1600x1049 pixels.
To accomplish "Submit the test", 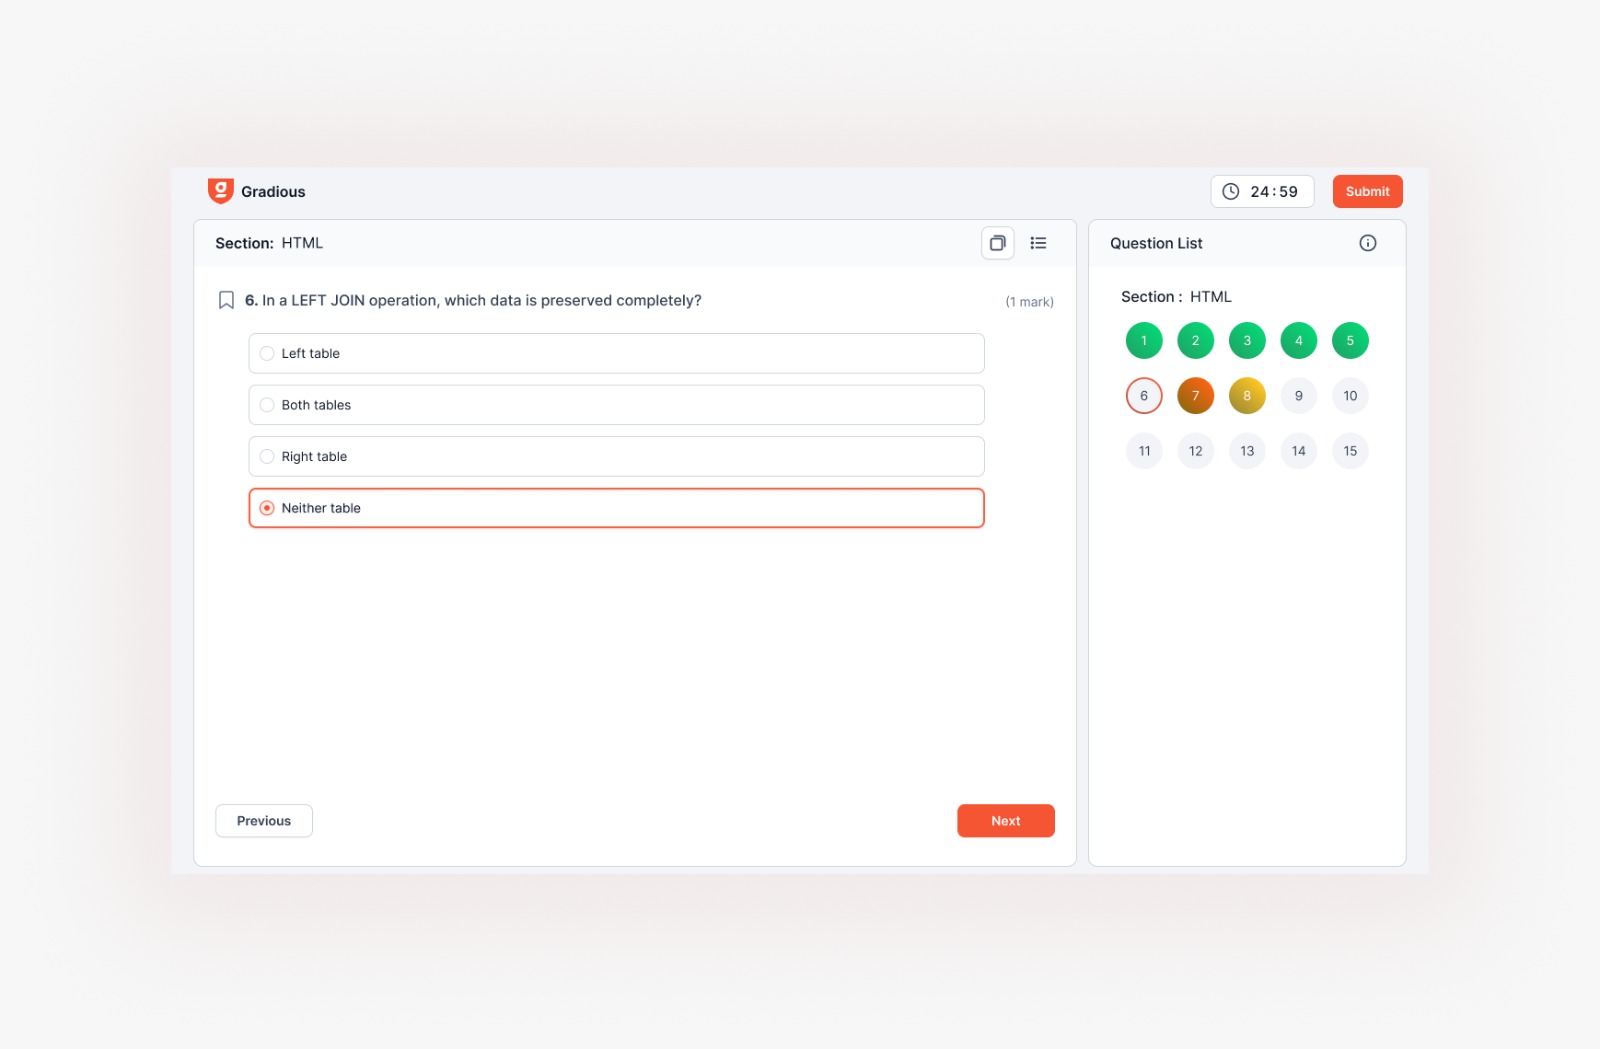I will [1367, 192].
